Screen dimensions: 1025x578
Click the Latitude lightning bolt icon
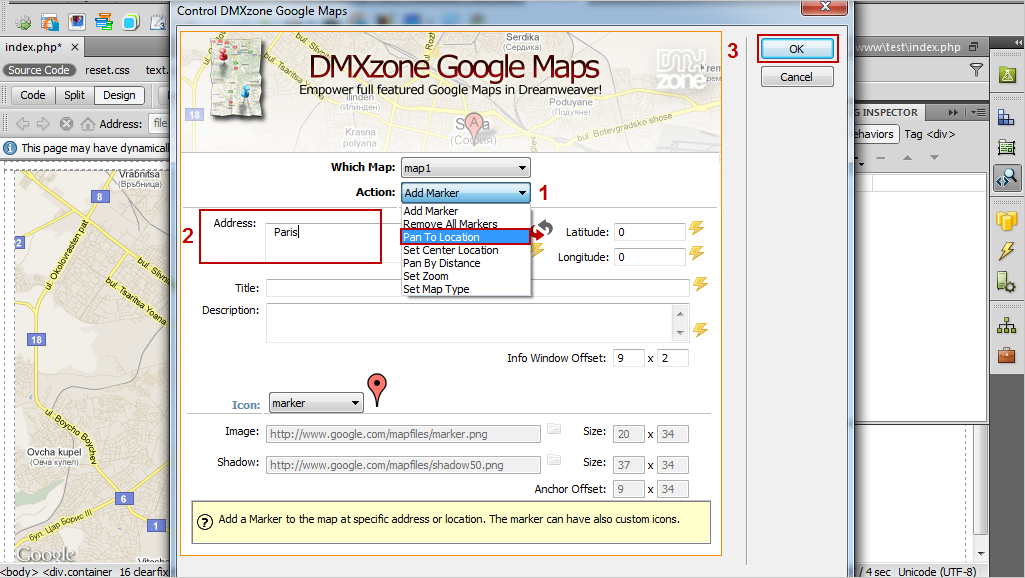[x=697, y=228]
